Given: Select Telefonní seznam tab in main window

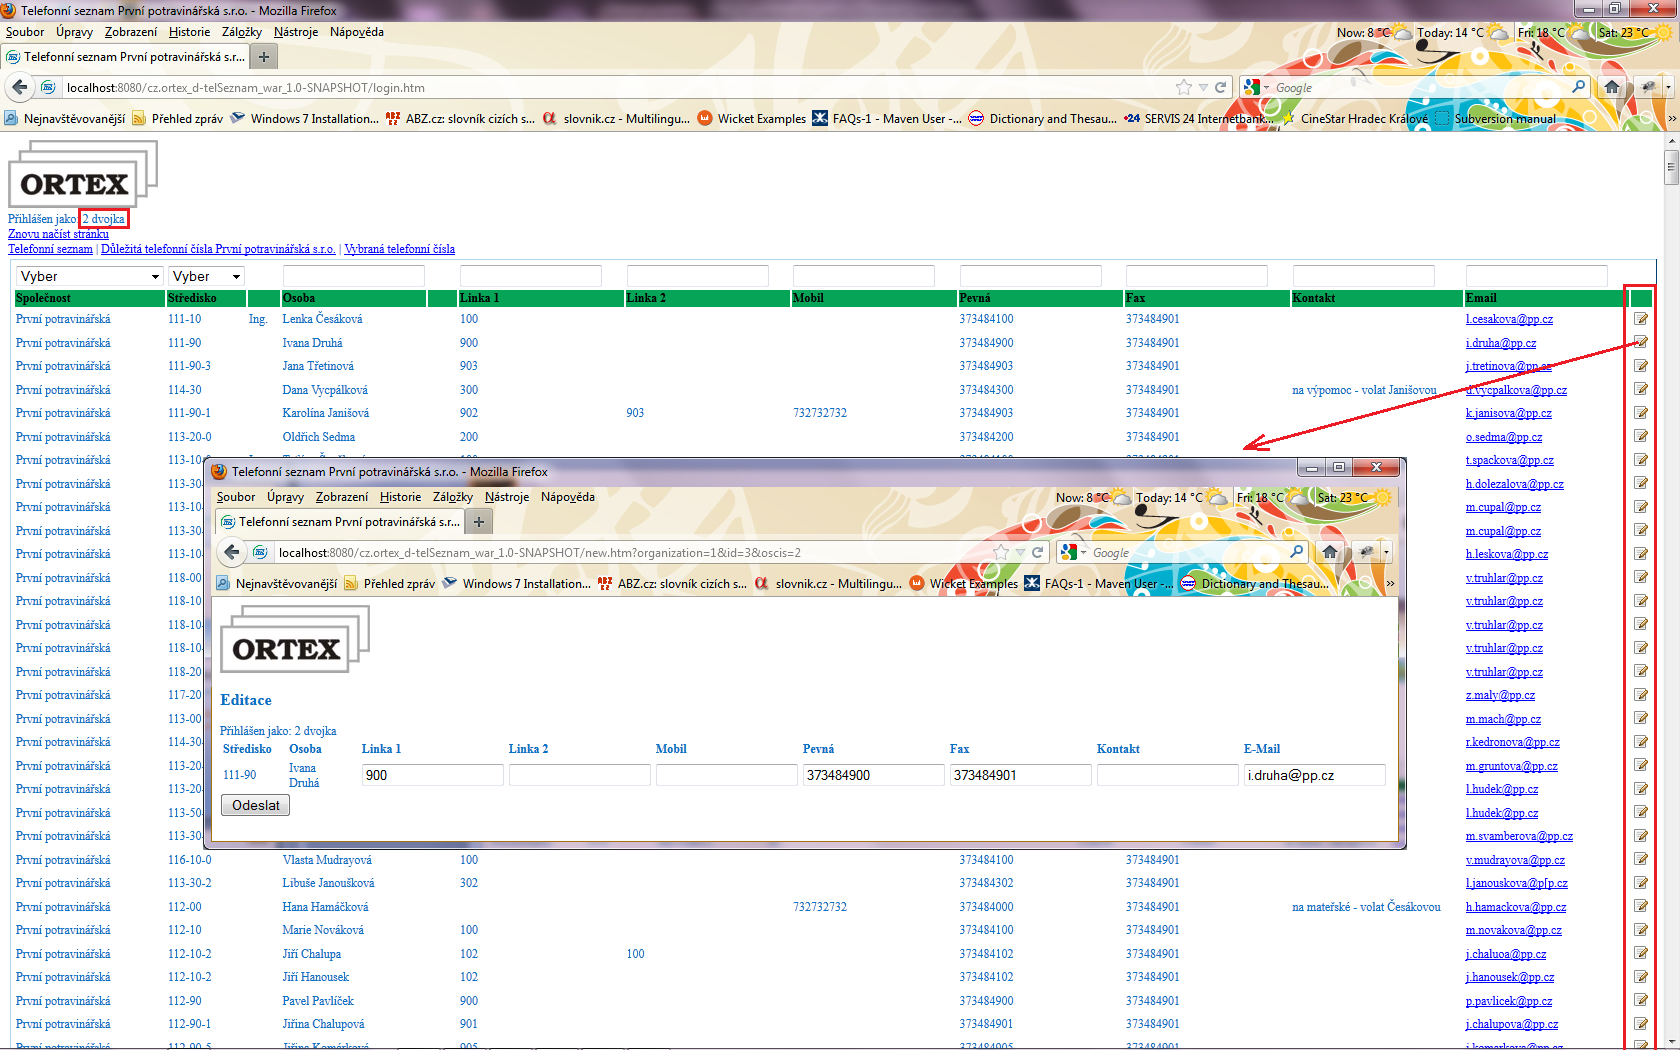Looking at the screenshot, I should click(x=125, y=57).
